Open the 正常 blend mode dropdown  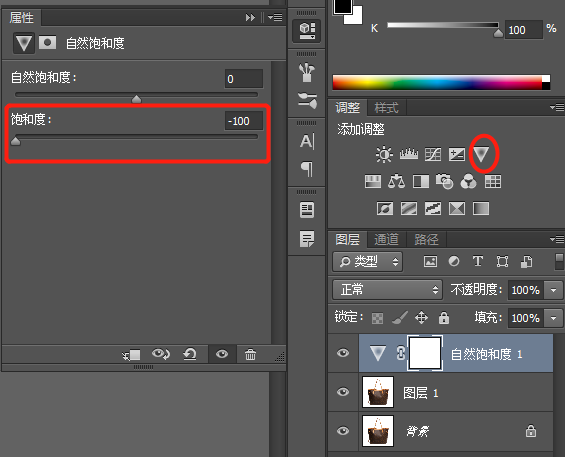click(387, 290)
